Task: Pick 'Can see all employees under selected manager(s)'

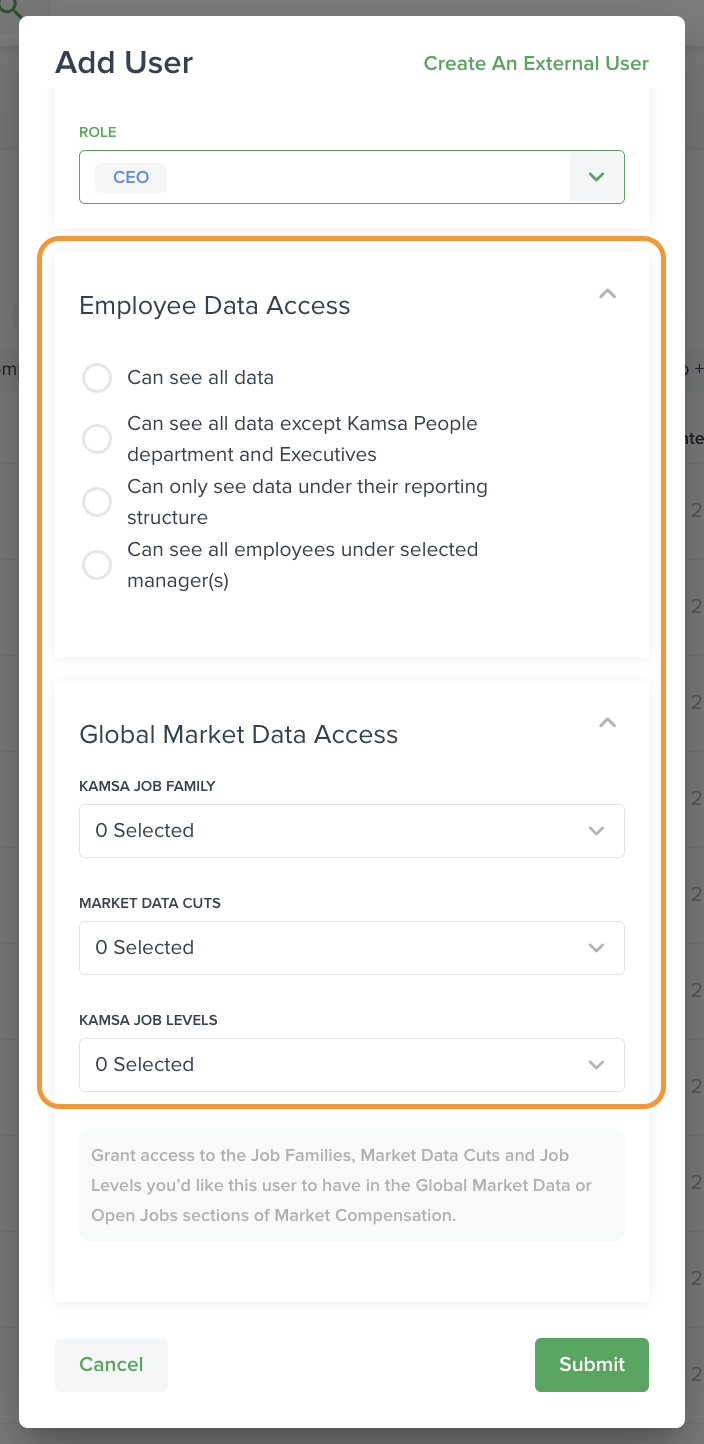Action: (97, 565)
